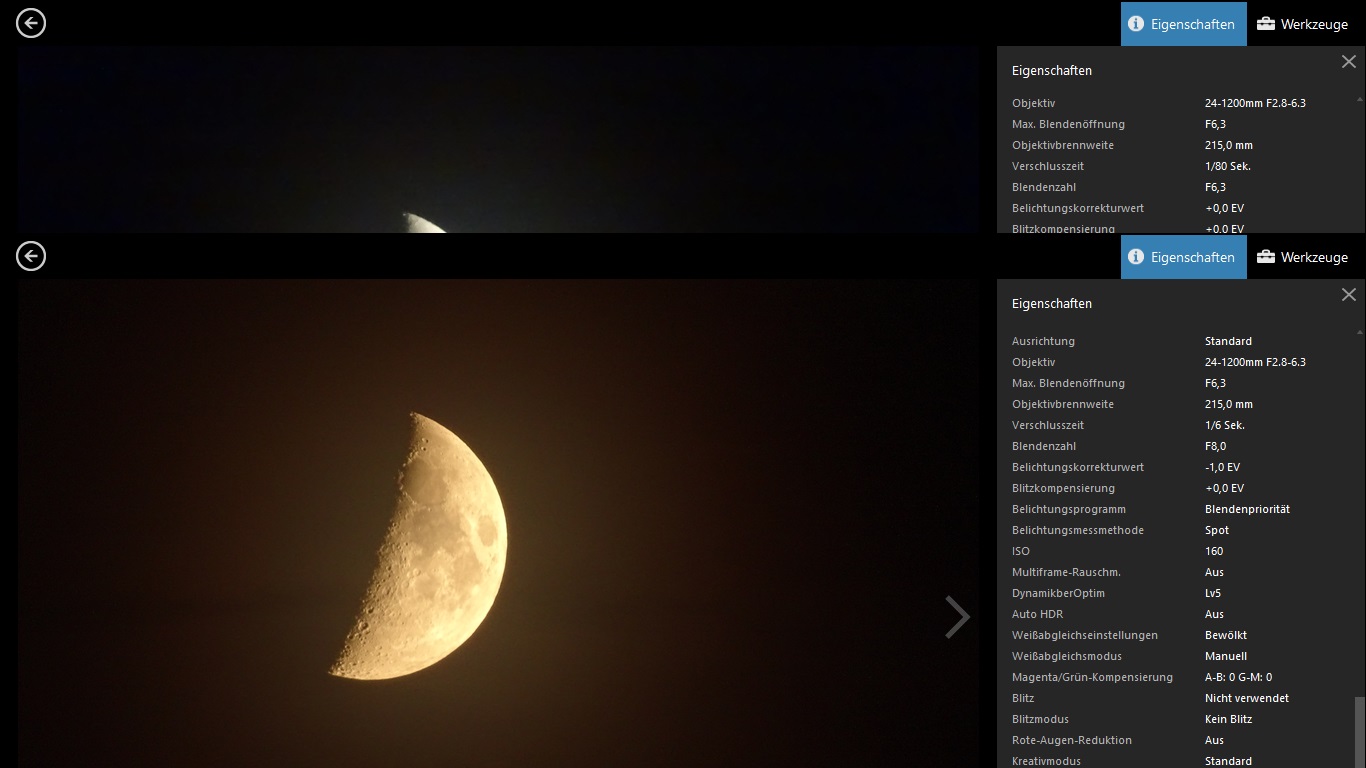Open Werkzeuge in the lower viewer
1366x768 pixels.
1303,257
